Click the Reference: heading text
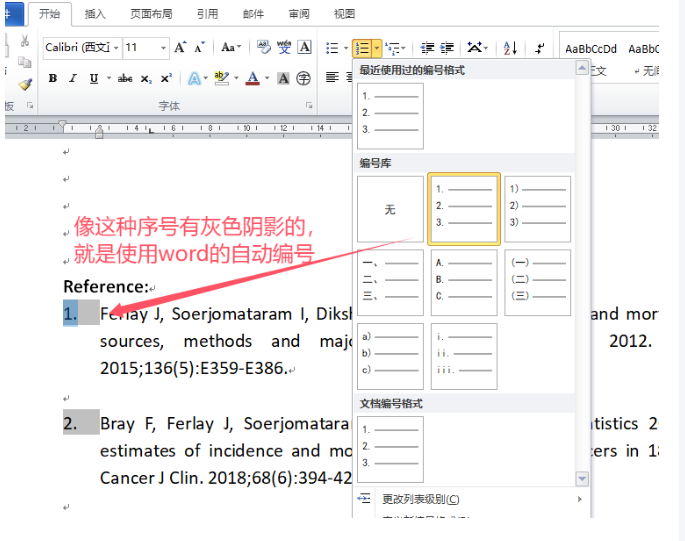This screenshot has height=541, width=685. pos(106,287)
